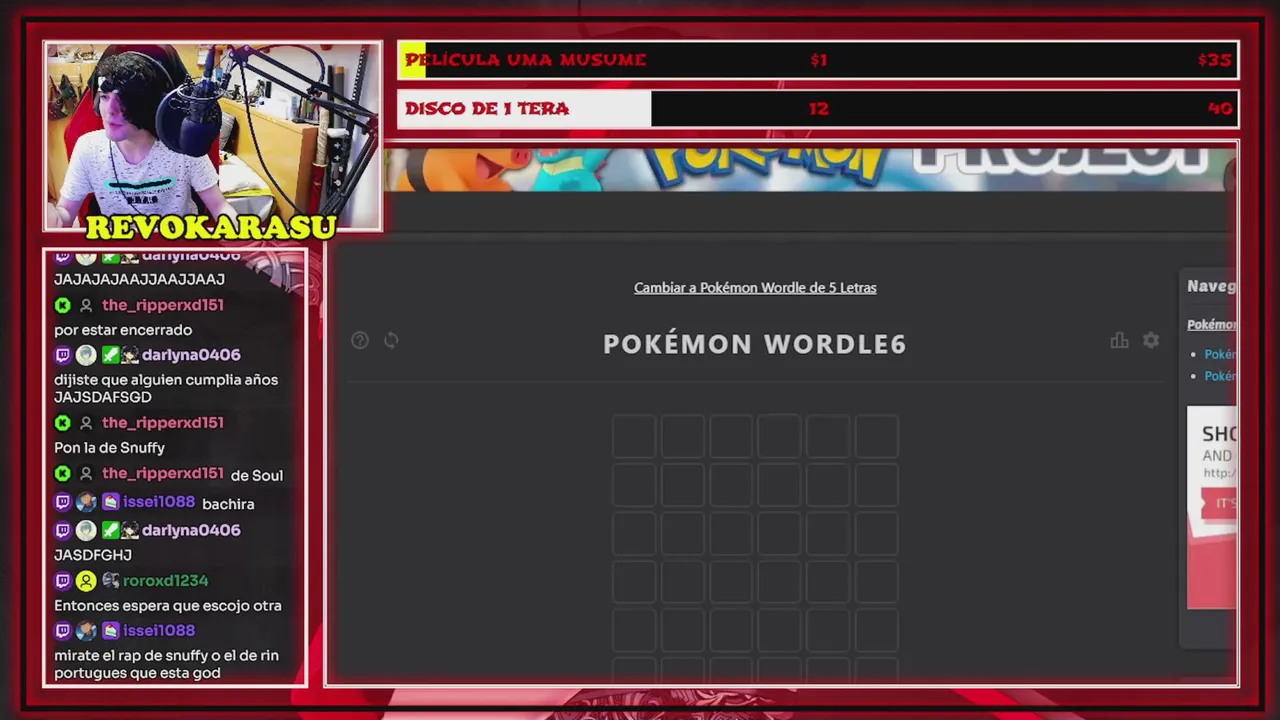This screenshot has height=720, width=1280.
Task: Click the green sword badge above 'JASDFGHJ'
Action: (x=110, y=530)
